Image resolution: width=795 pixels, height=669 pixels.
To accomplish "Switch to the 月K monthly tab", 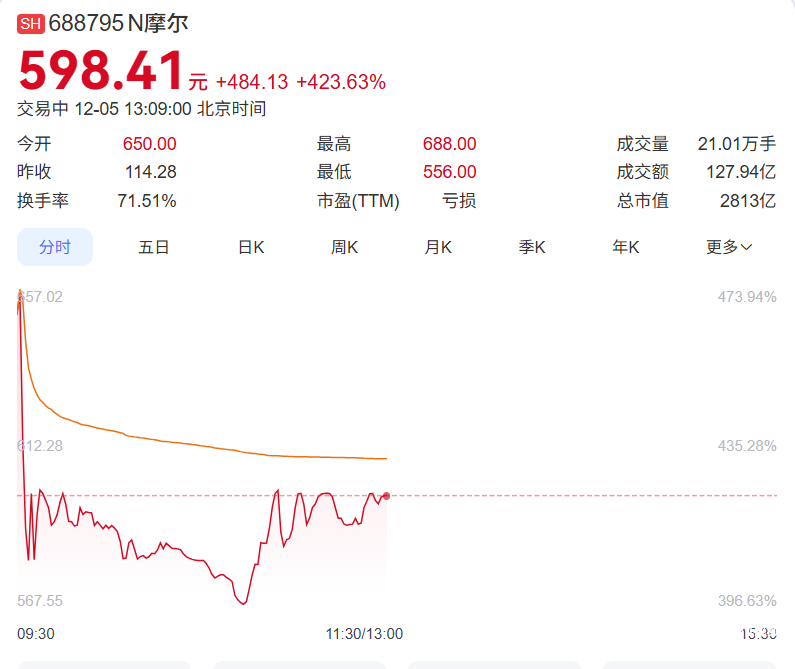I will pyautogui.click(x=438, y=247).
